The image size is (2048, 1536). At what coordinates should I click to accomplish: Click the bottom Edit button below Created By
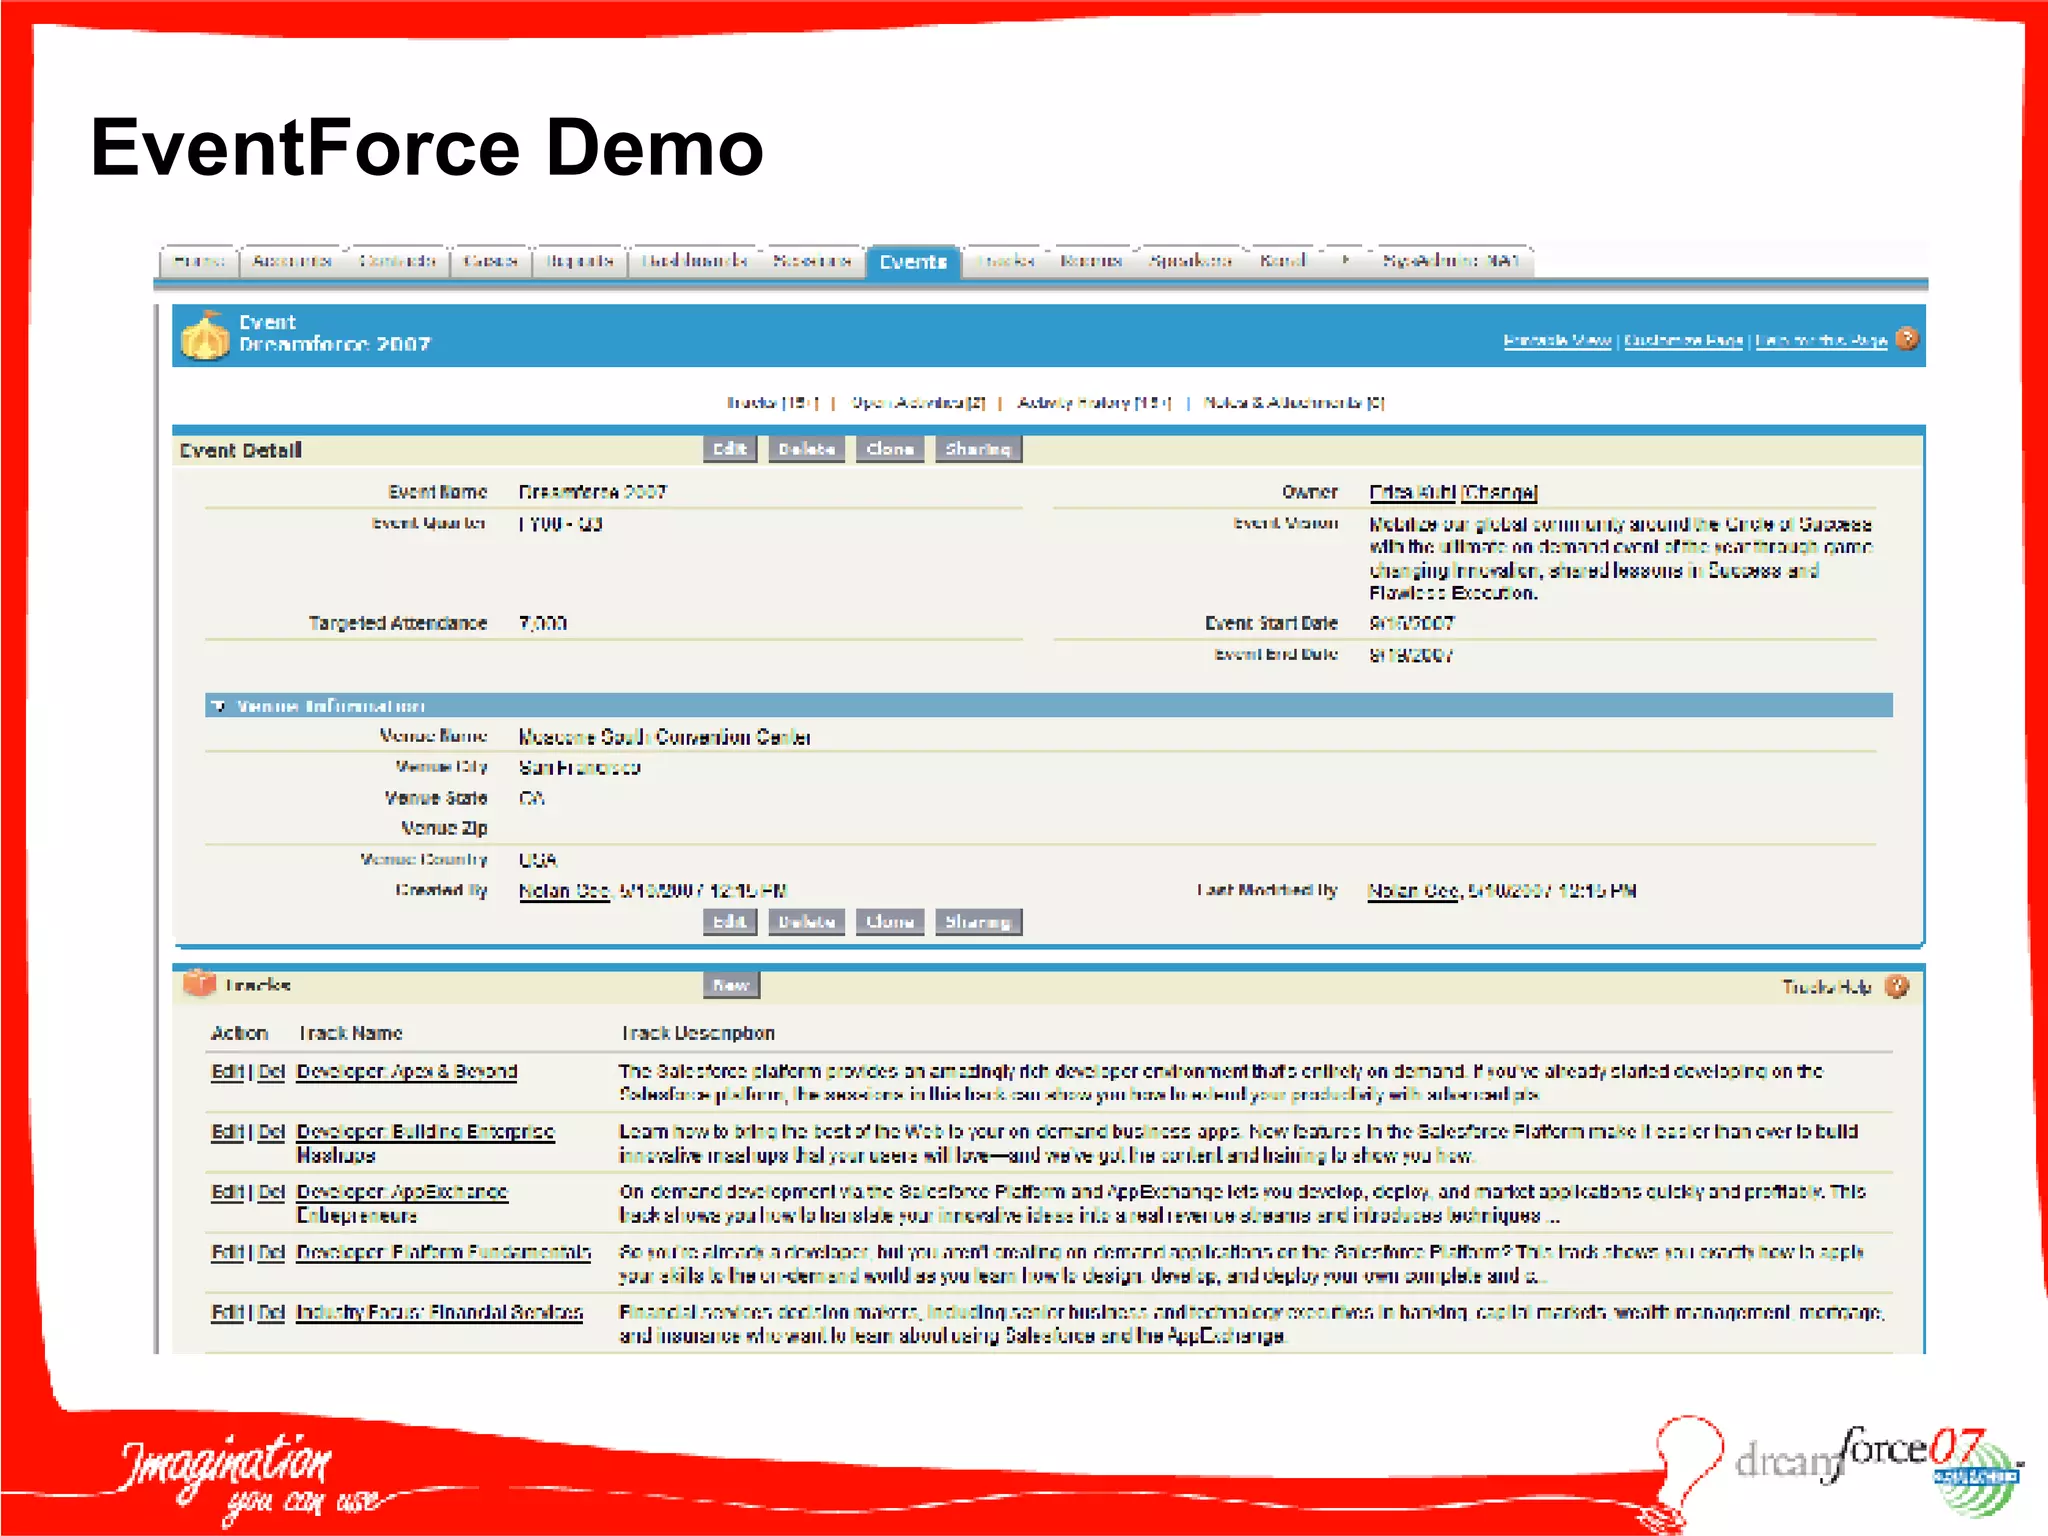730,921
